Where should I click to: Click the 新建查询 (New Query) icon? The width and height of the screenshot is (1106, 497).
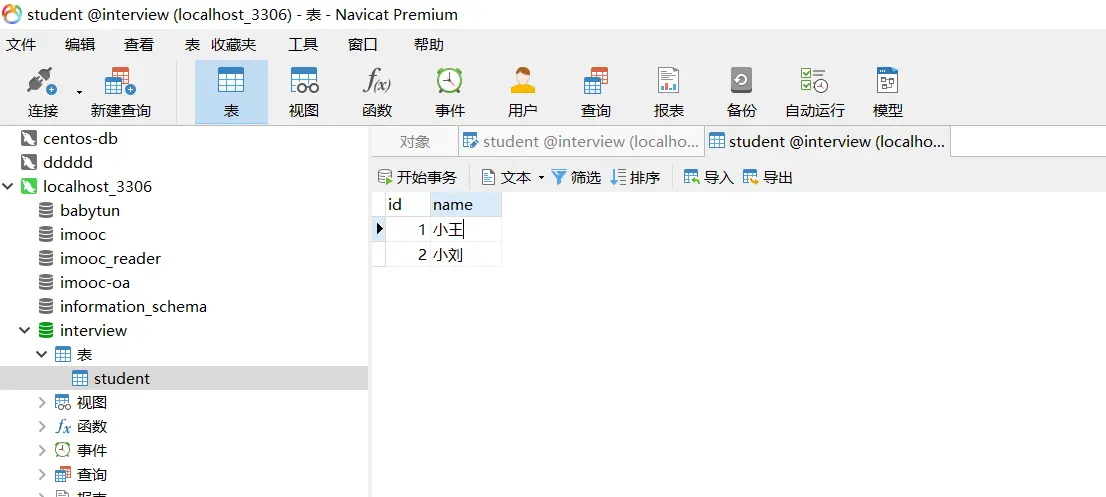point(120,92)
